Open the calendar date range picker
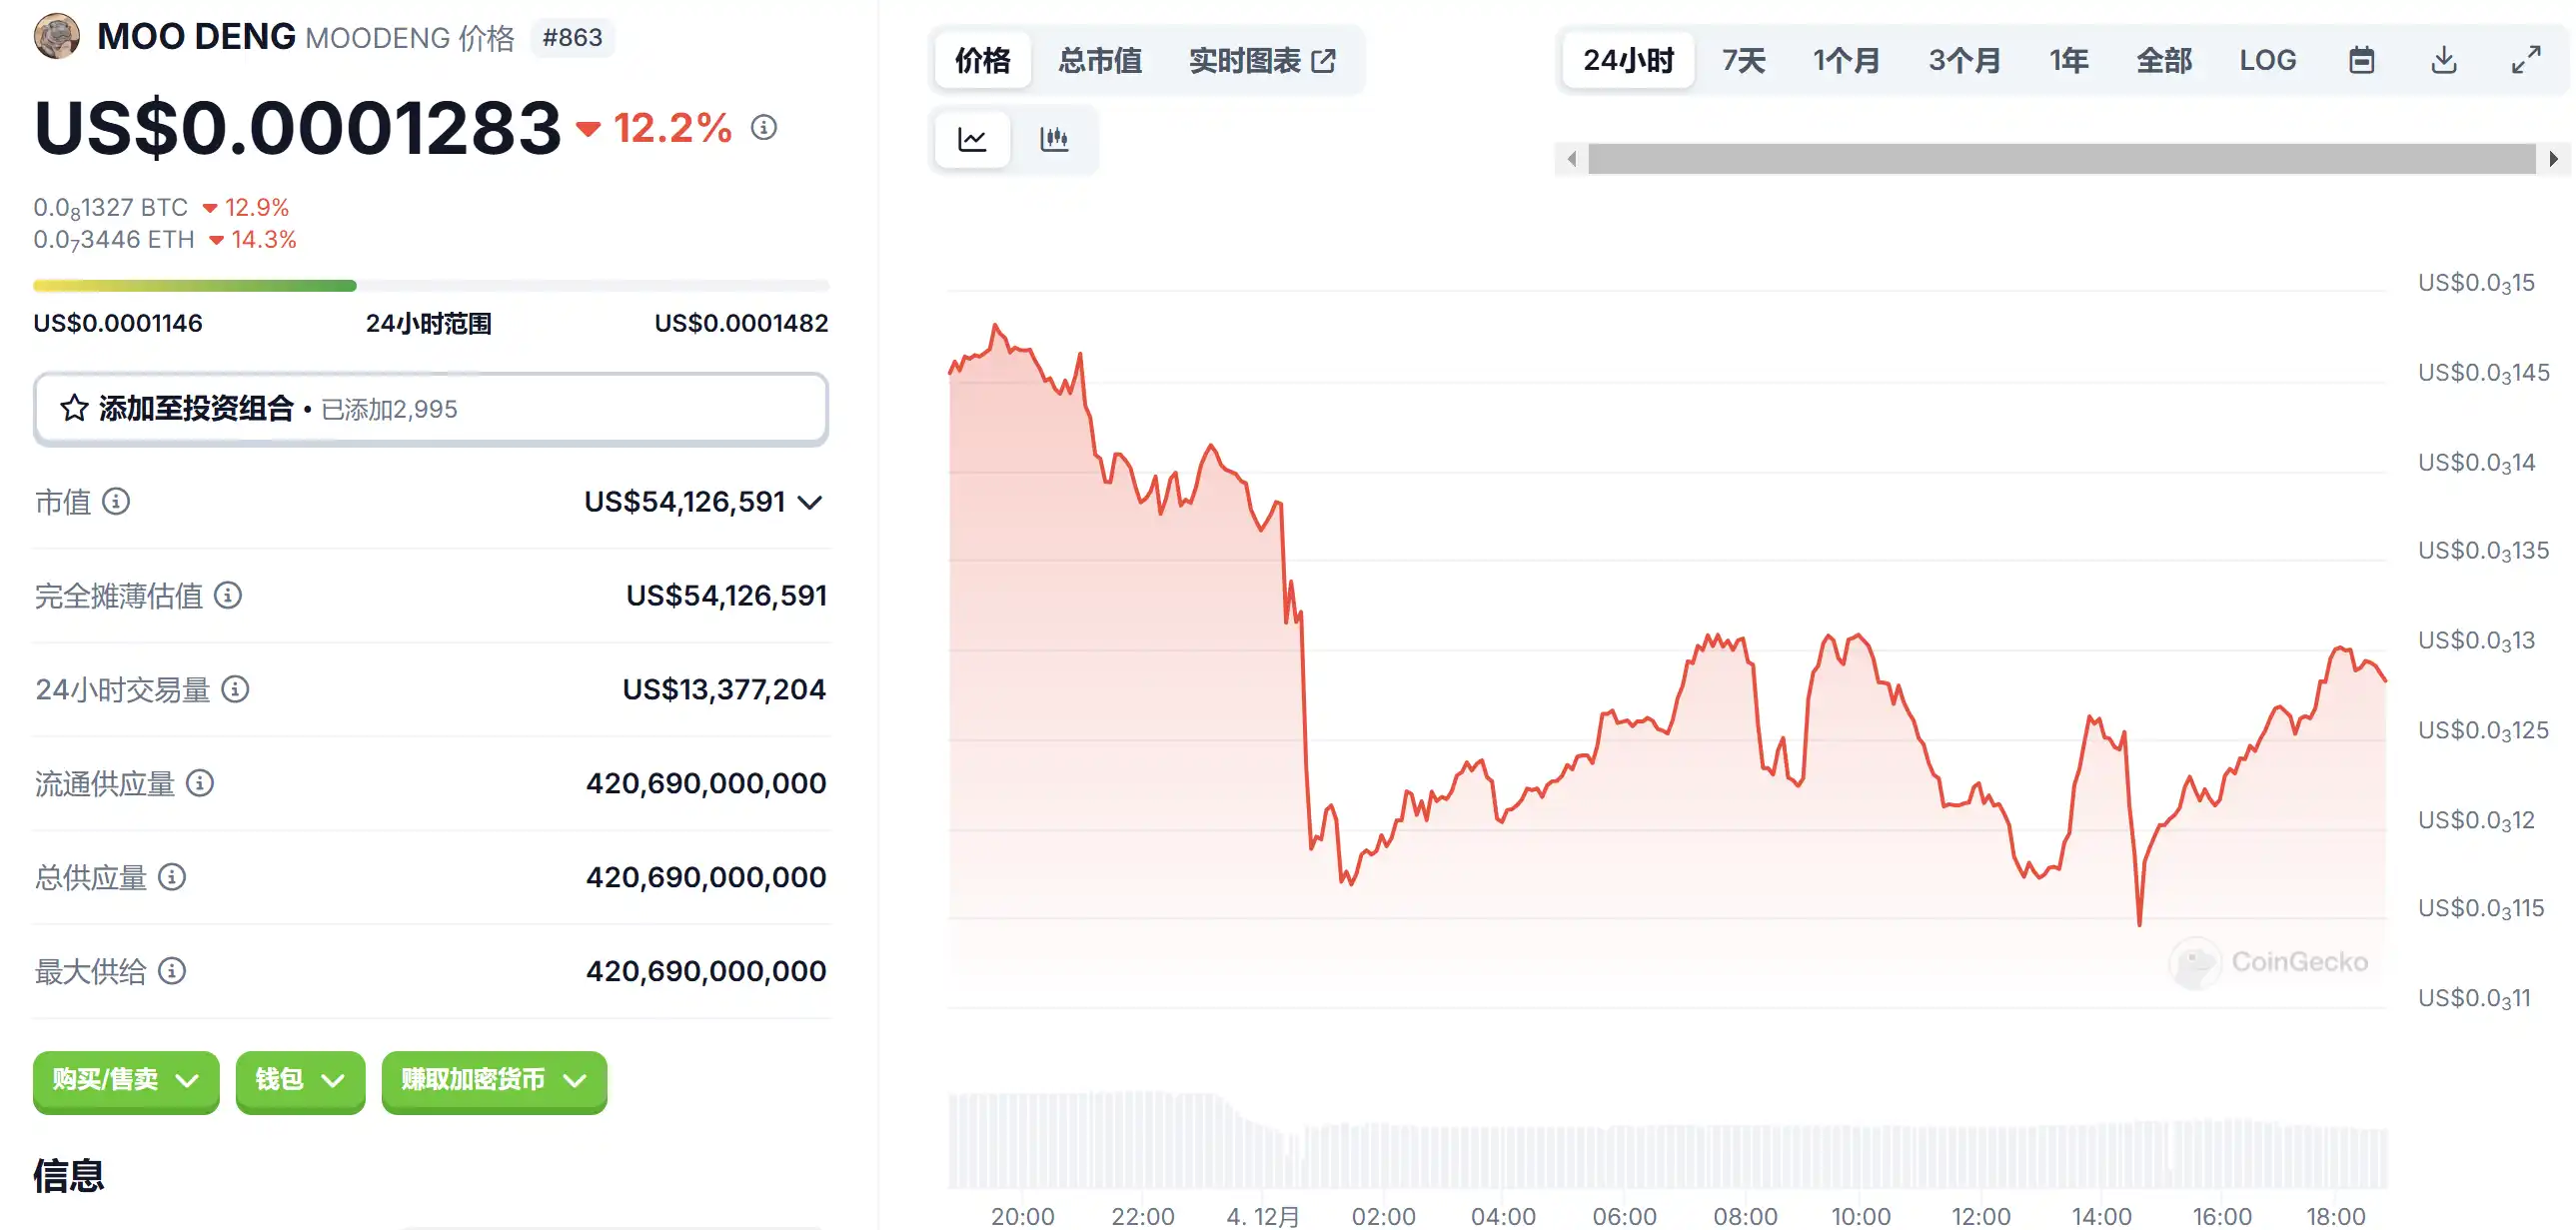Image resolution: width=2576 pixels, height=1230 pixels. [x=2361, y=60]
